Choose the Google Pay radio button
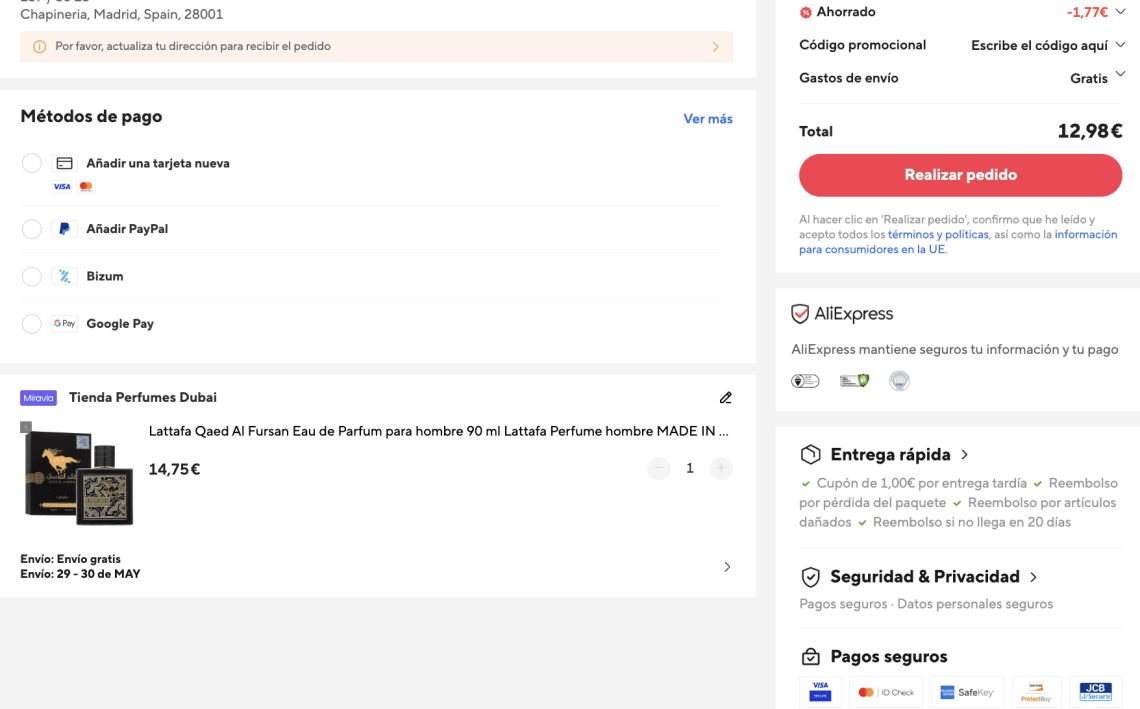The height and width of the screenshot is (709, 1140). pos(31,324)
